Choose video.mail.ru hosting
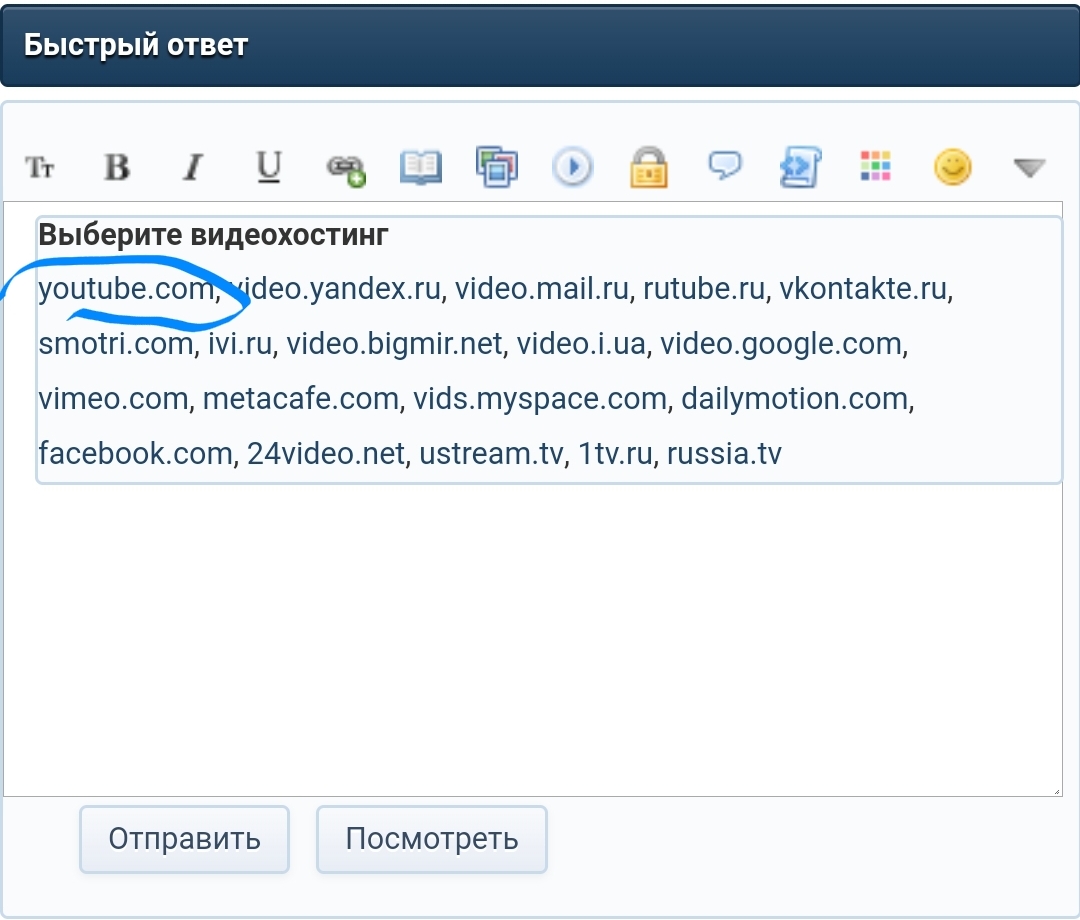Screen dimensions: 1080x920 coord(541,289)
